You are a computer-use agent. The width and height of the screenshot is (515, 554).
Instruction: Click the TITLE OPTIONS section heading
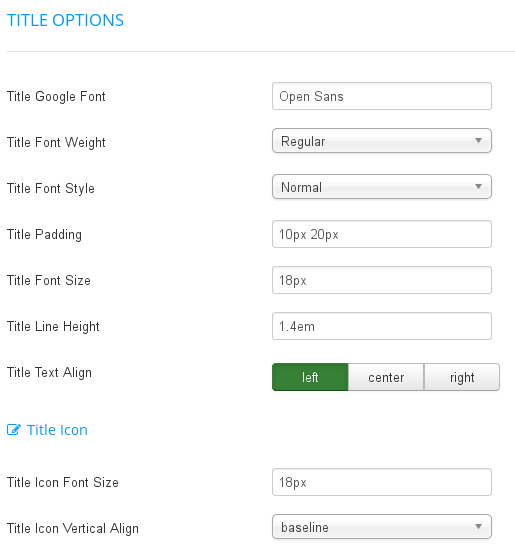coord(65,20)
